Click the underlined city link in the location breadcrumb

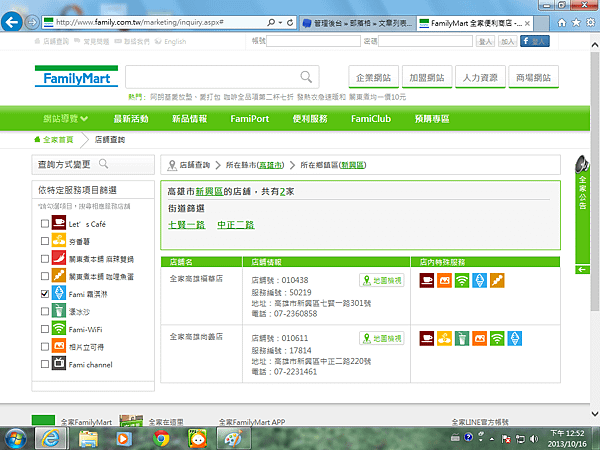click(x=271, y=165)
